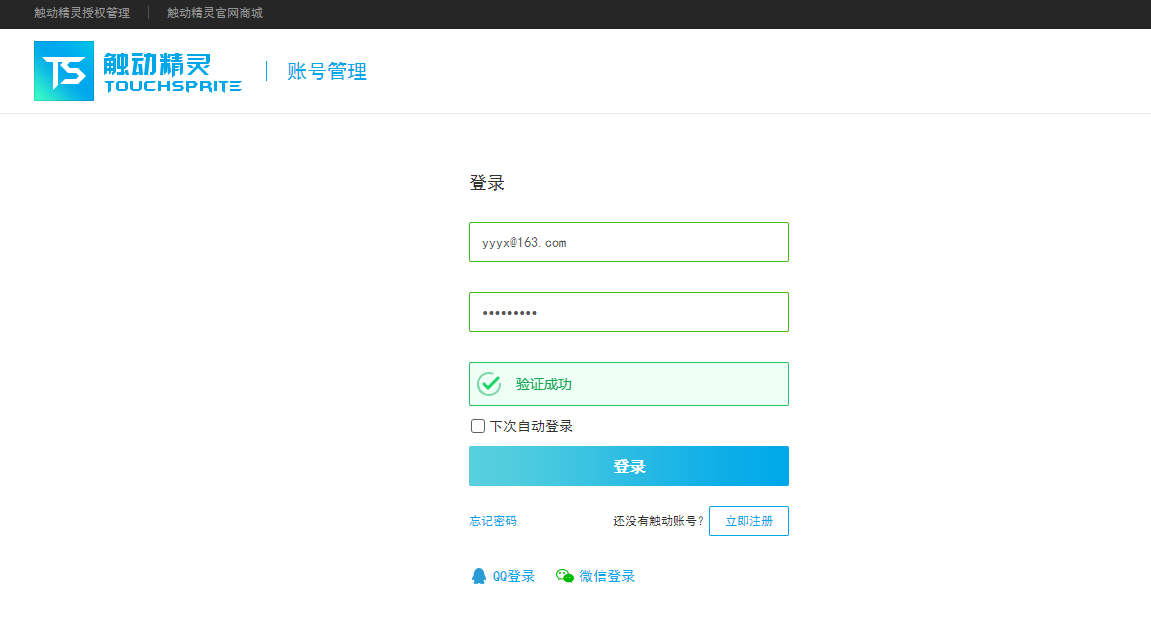Focus the password input field
The height and width of the screenshot is (626, 1151).
point(628,312)
